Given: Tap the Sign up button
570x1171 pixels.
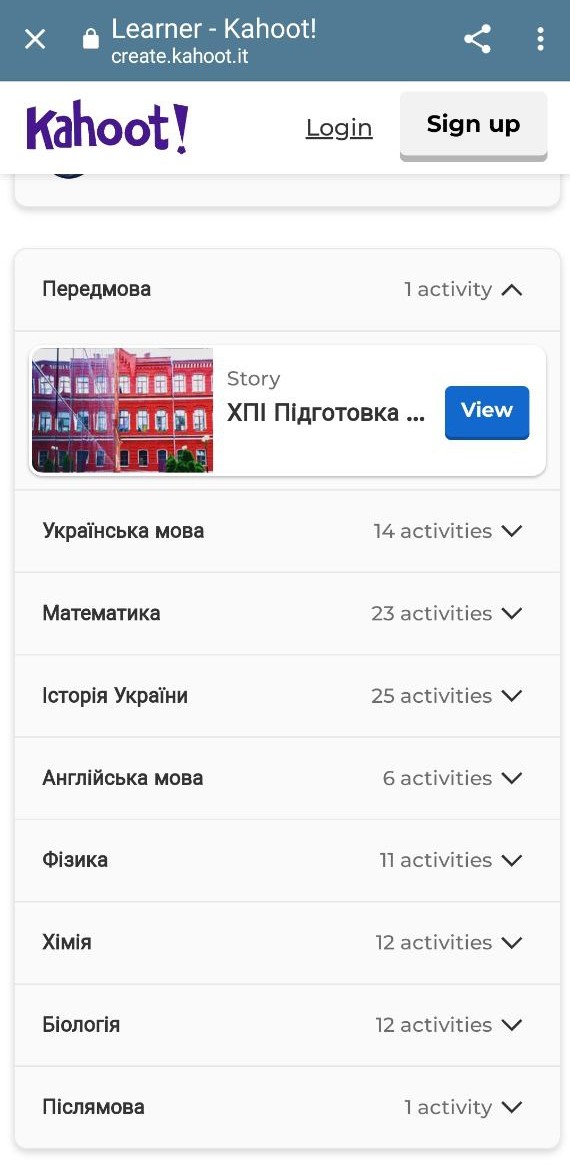Looking at the screenshot, I should 474,125.
